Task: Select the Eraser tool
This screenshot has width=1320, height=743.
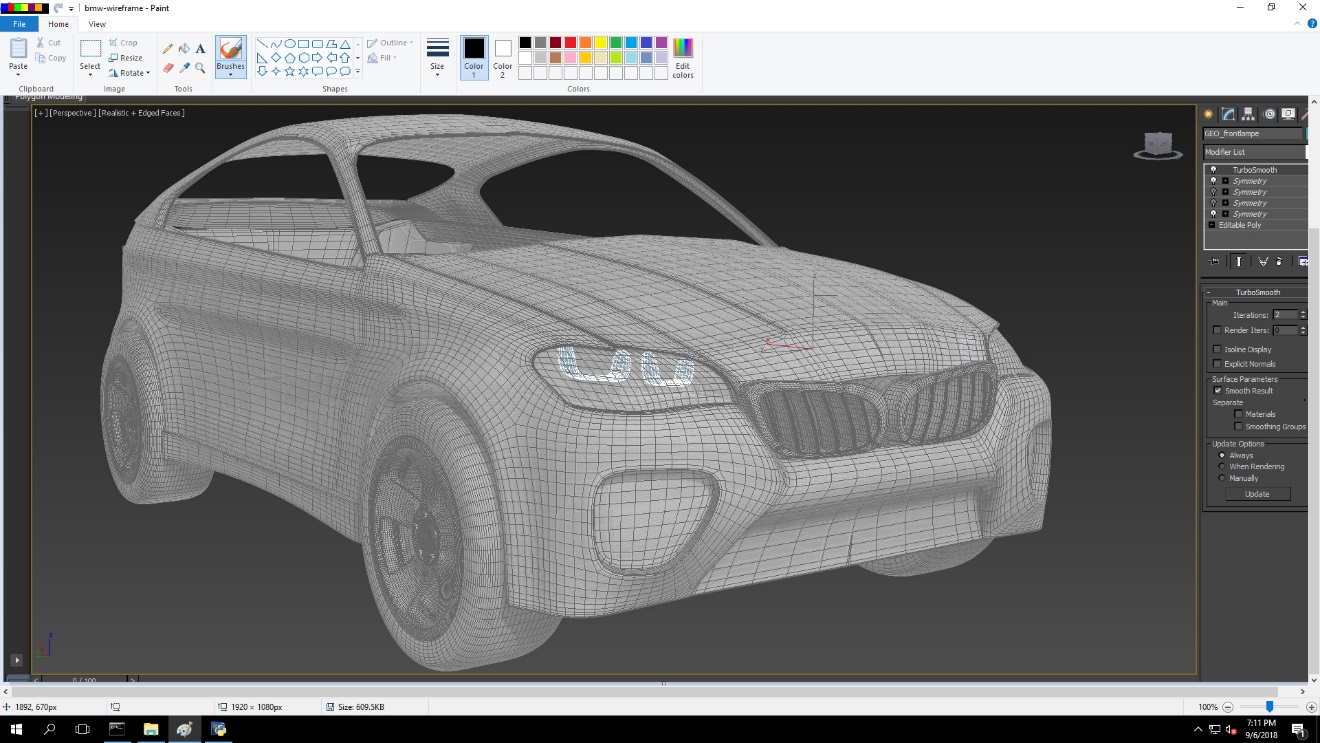Action: click(168, 68)
